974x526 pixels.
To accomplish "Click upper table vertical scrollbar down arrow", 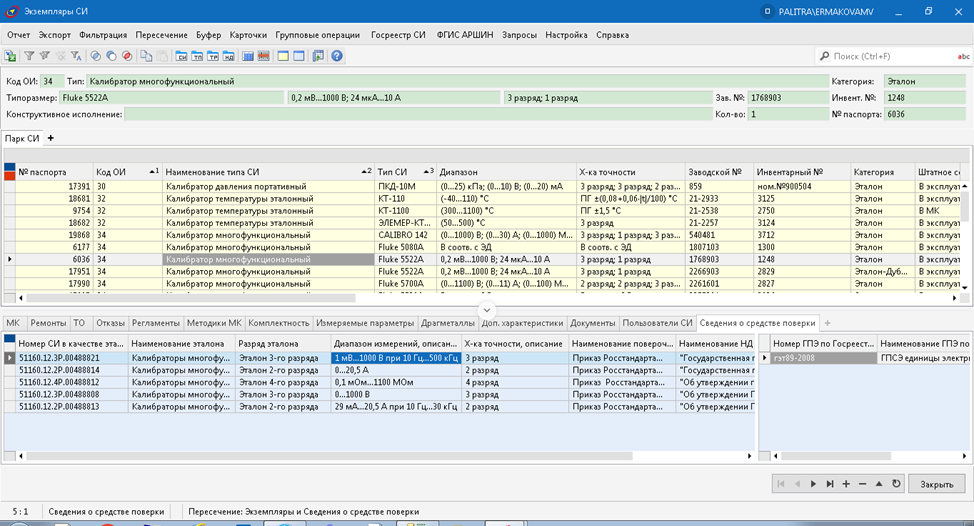I will [964, 288].
